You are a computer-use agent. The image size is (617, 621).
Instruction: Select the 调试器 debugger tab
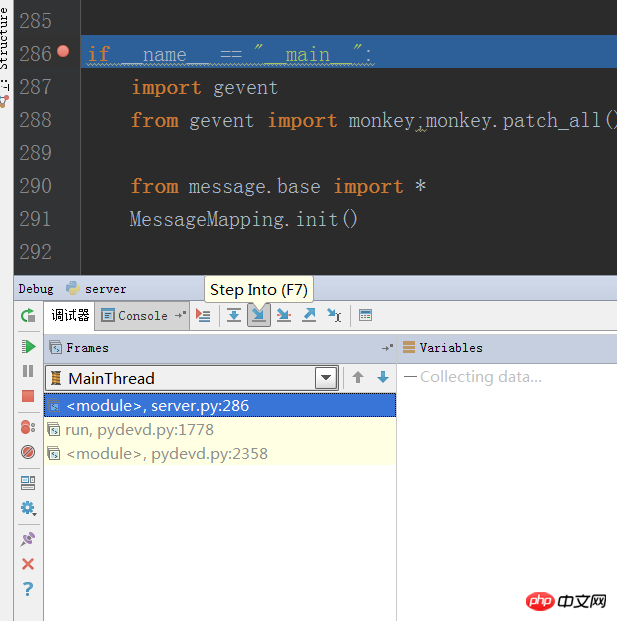tap(70, 315)
